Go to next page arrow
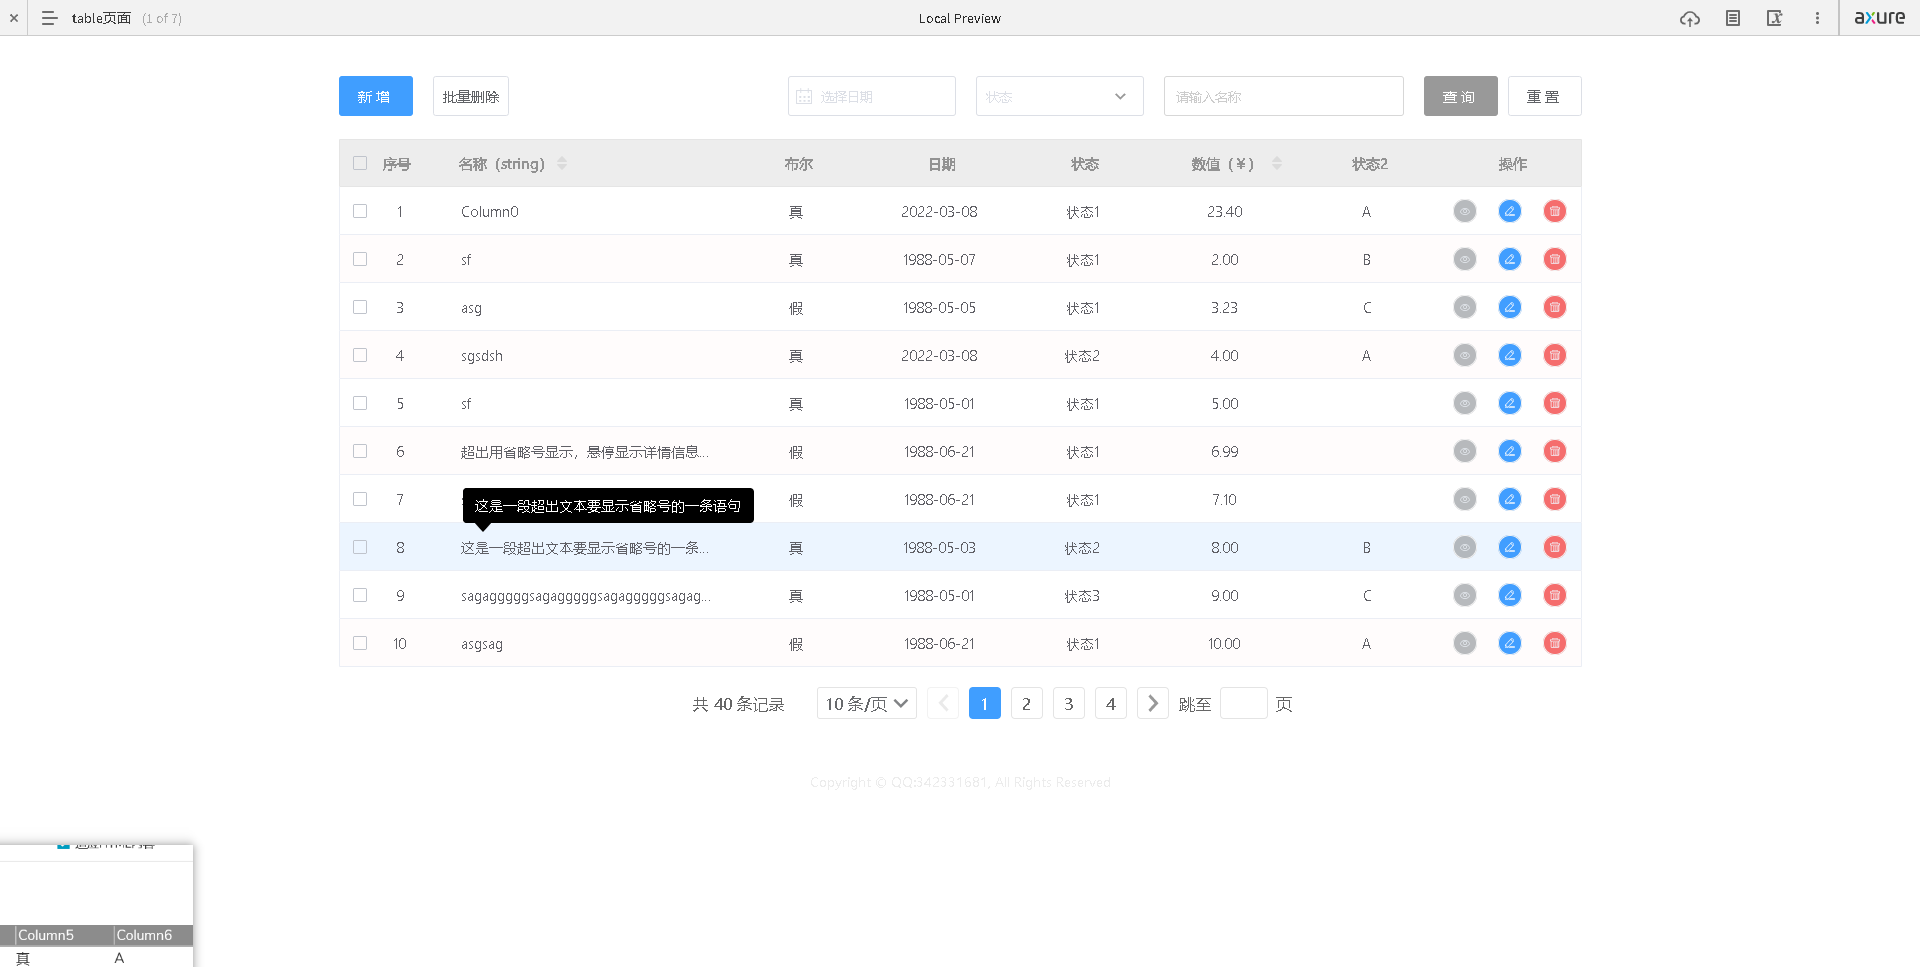 coord(1153,704)
